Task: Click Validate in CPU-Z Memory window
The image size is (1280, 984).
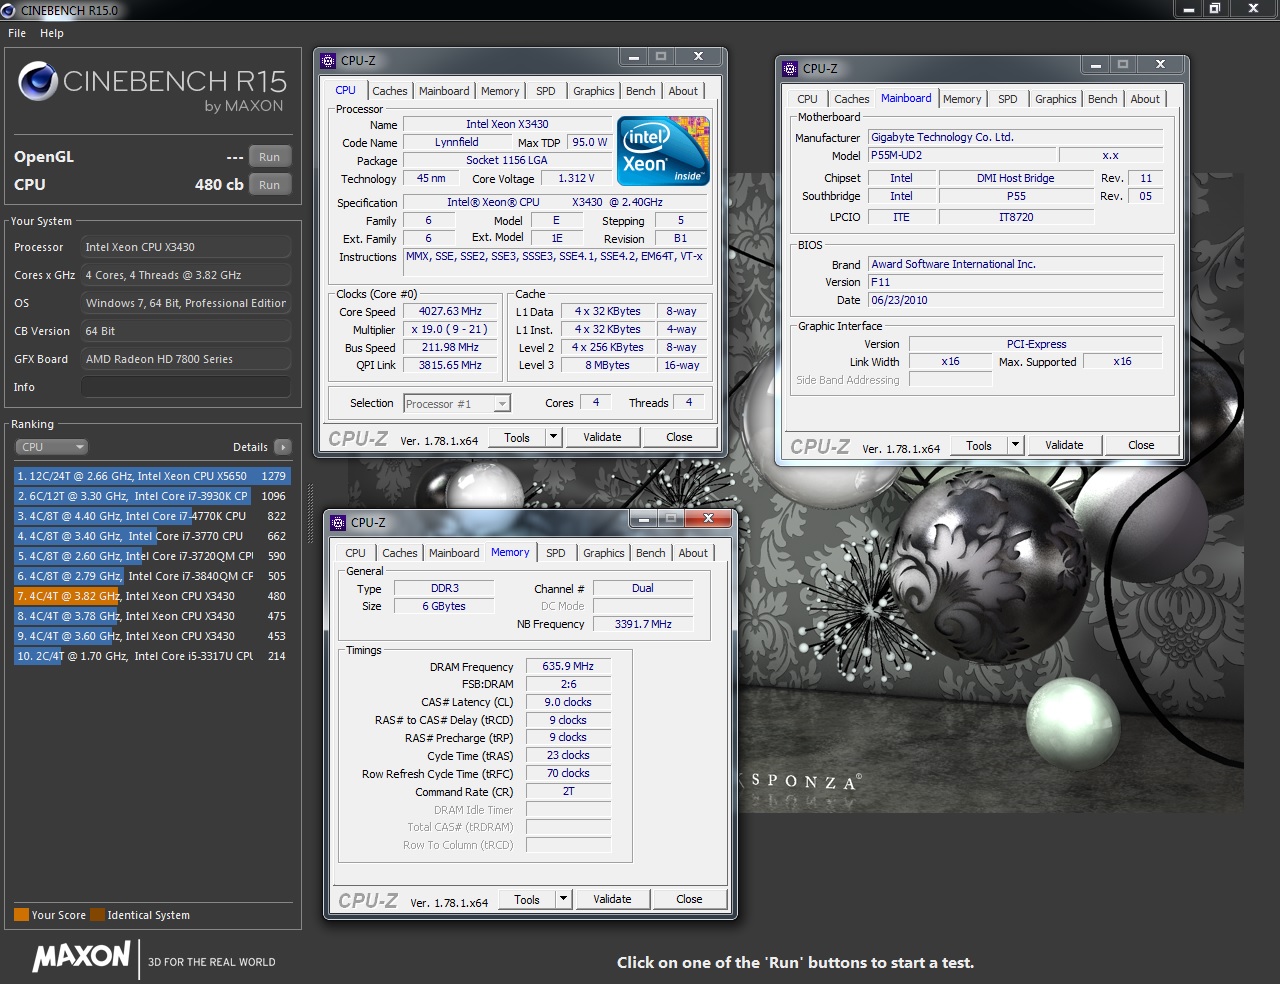Action: (612, 899)
